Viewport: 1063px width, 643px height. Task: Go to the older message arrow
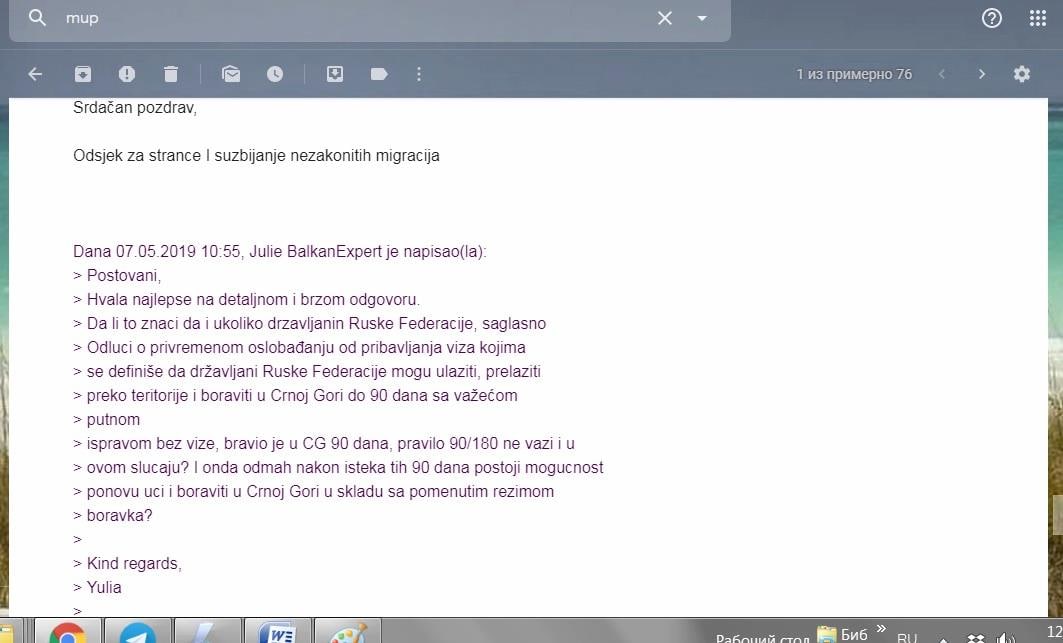pyautogui.click(x=982, y=74)
